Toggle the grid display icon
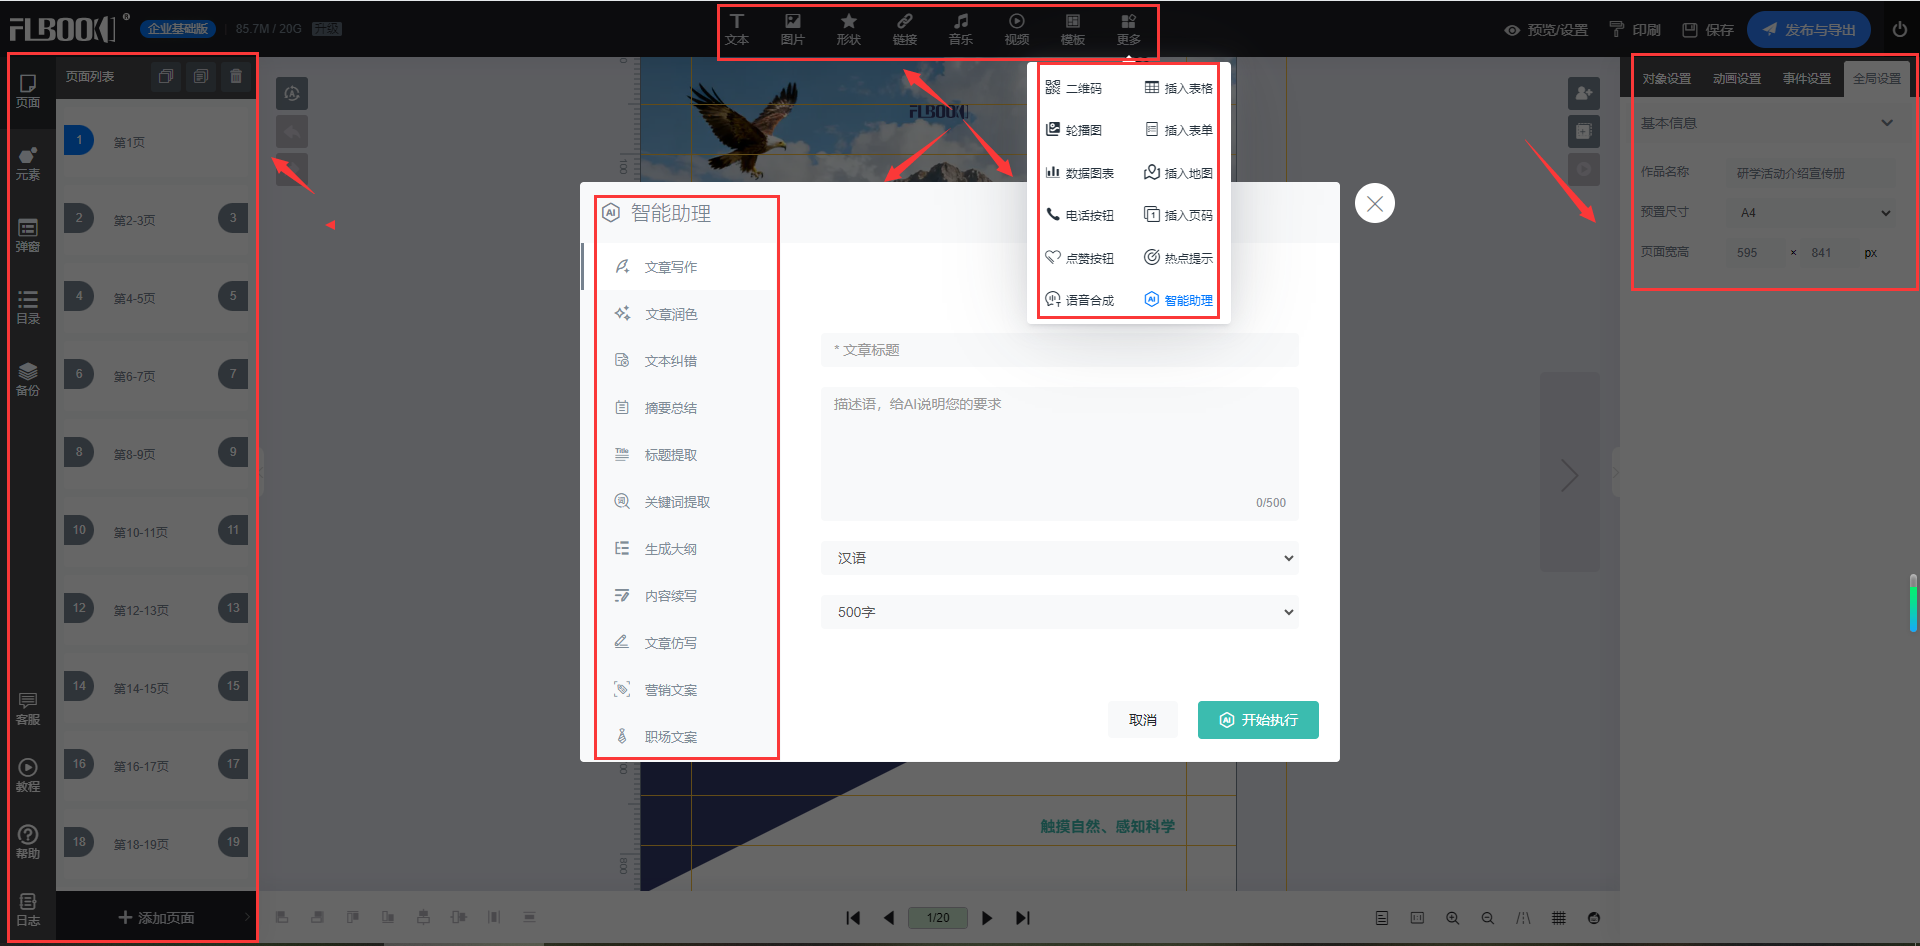The height and width of the screenshot is (946, 1920). coord(1558,918)
